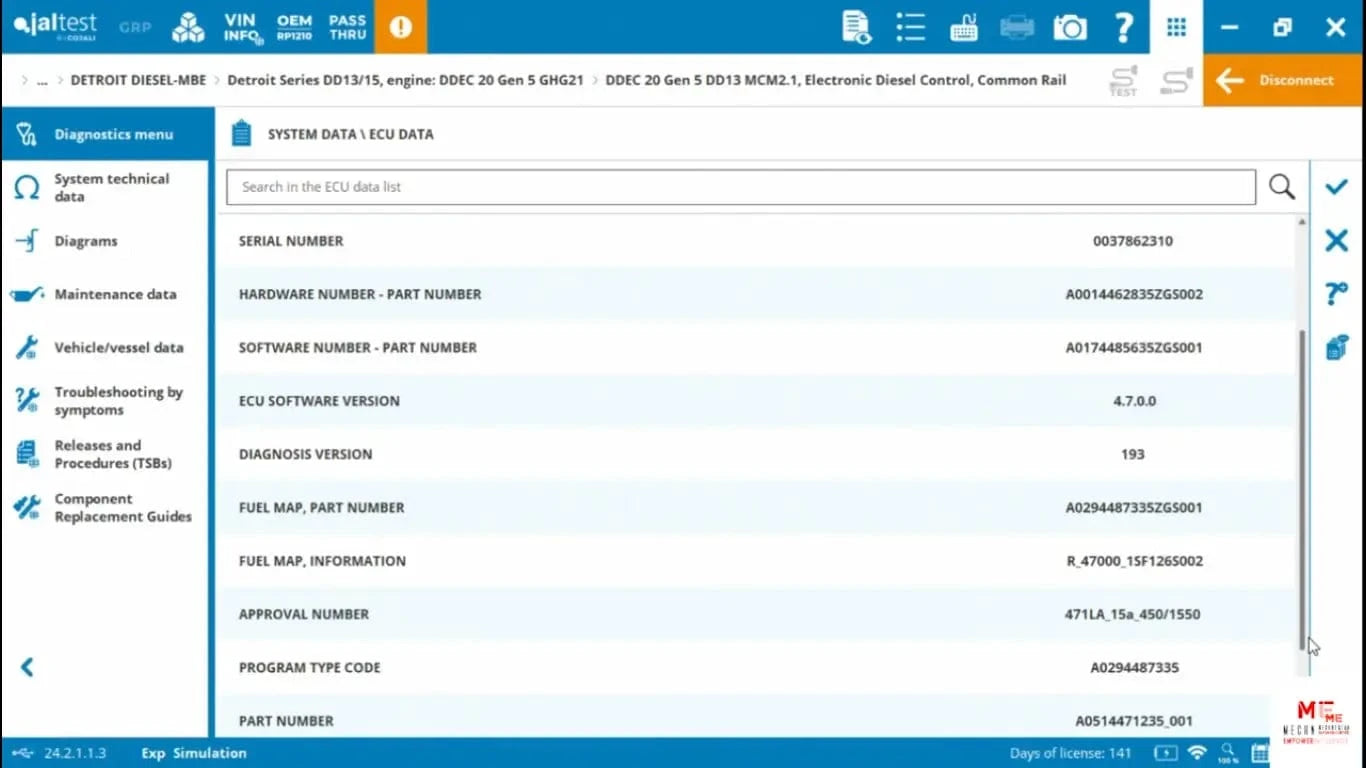Open the Diagnostics menu
Image resolution: width=1366 pixels, height=768 pixels.
pos(107,134)
